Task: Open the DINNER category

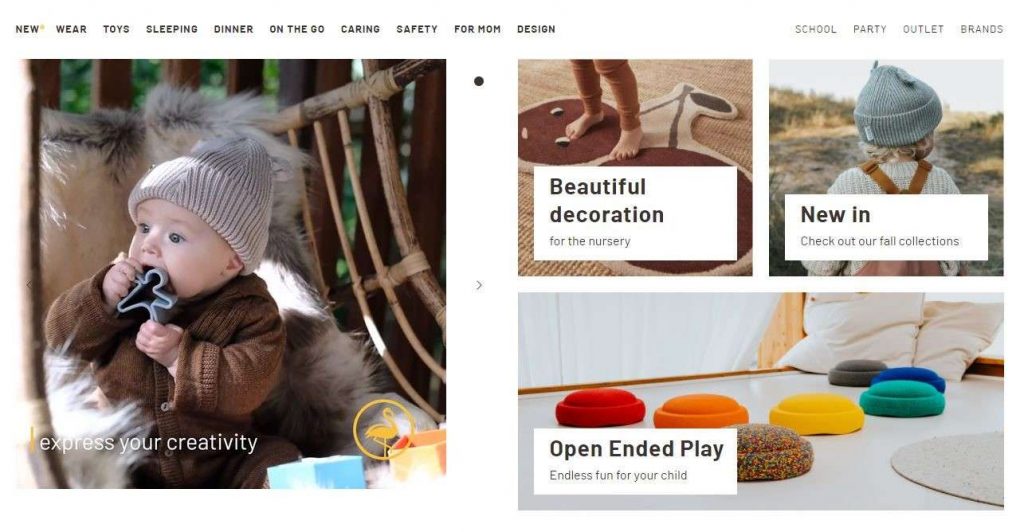Action: point(234,29)
